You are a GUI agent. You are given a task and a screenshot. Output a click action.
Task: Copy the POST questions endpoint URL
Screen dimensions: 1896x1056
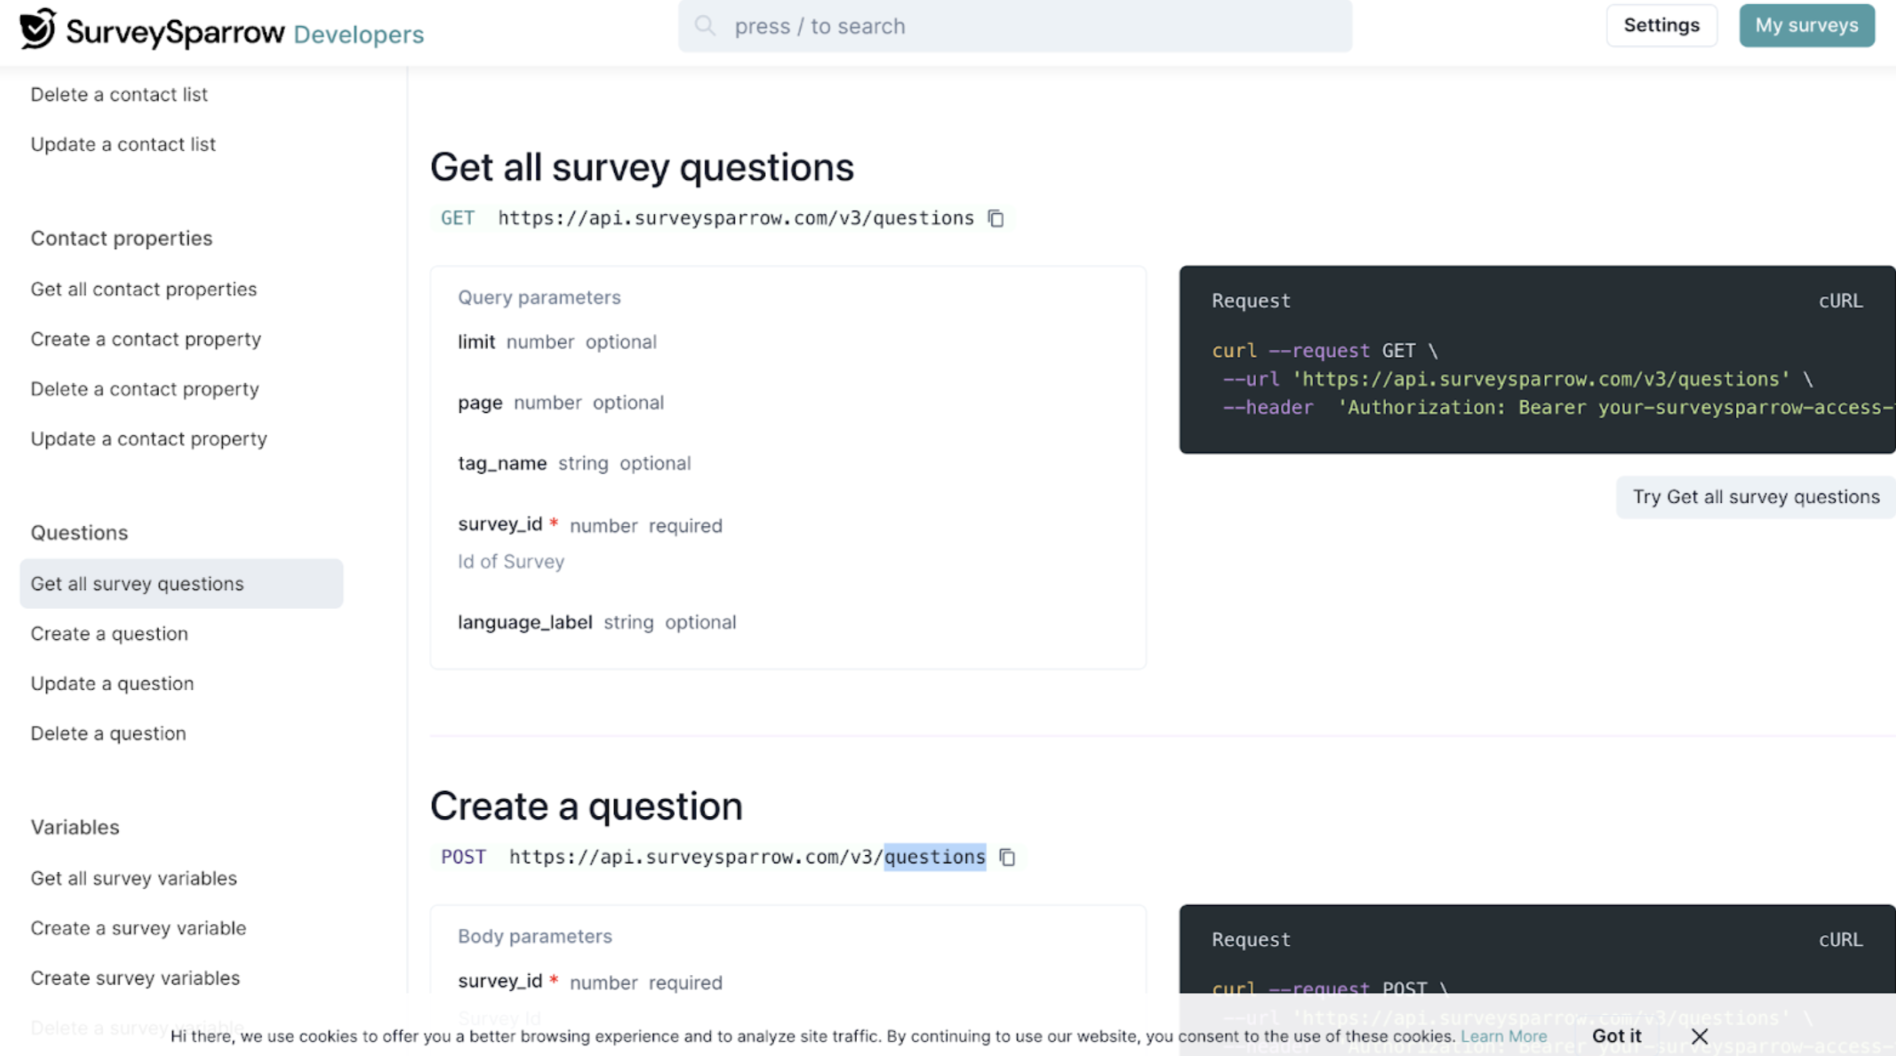1007,857
